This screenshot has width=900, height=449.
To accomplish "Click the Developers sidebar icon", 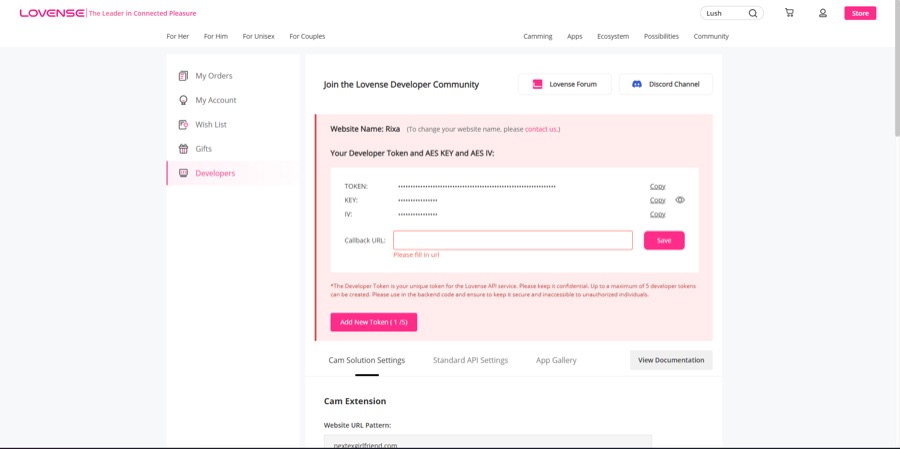I will (x=183, y=173).
